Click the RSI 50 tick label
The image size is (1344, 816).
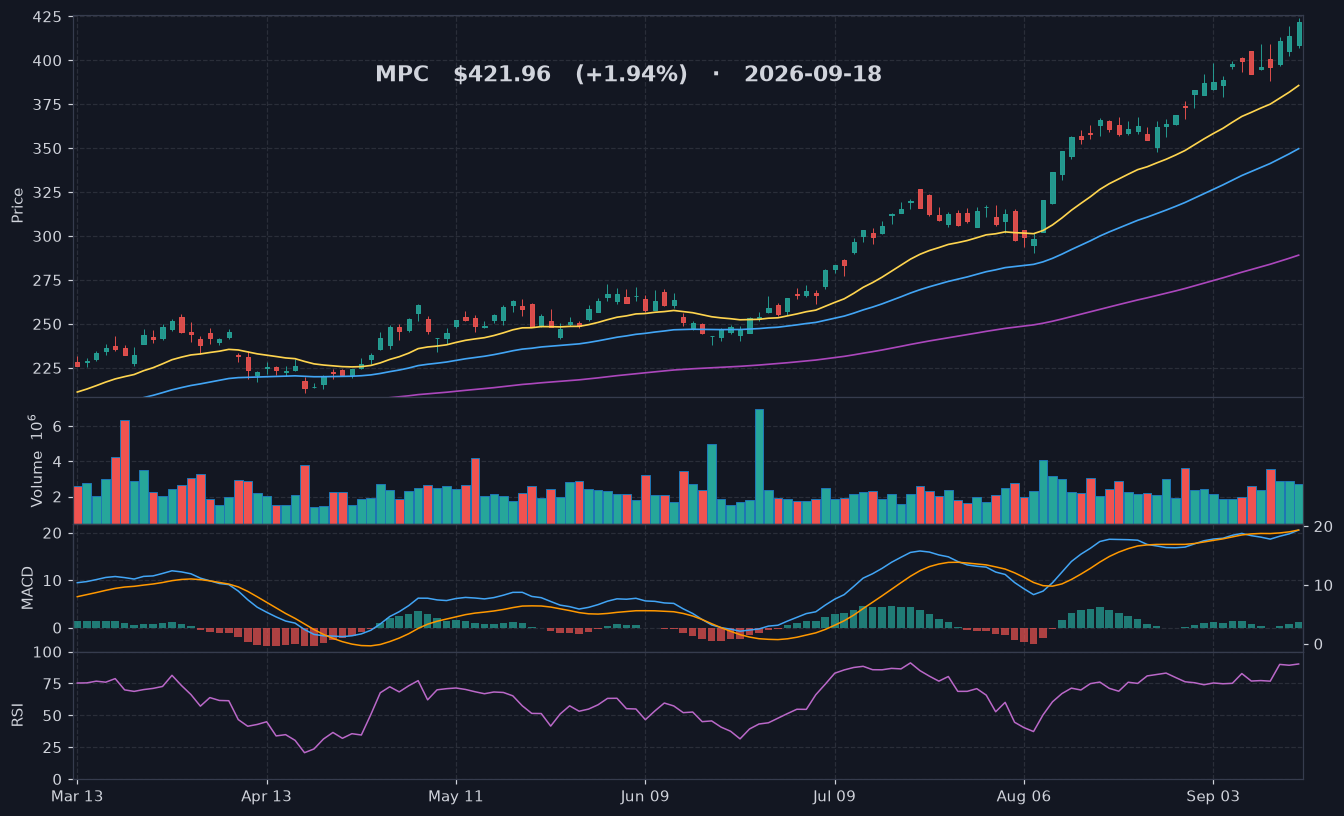point(53,716)
